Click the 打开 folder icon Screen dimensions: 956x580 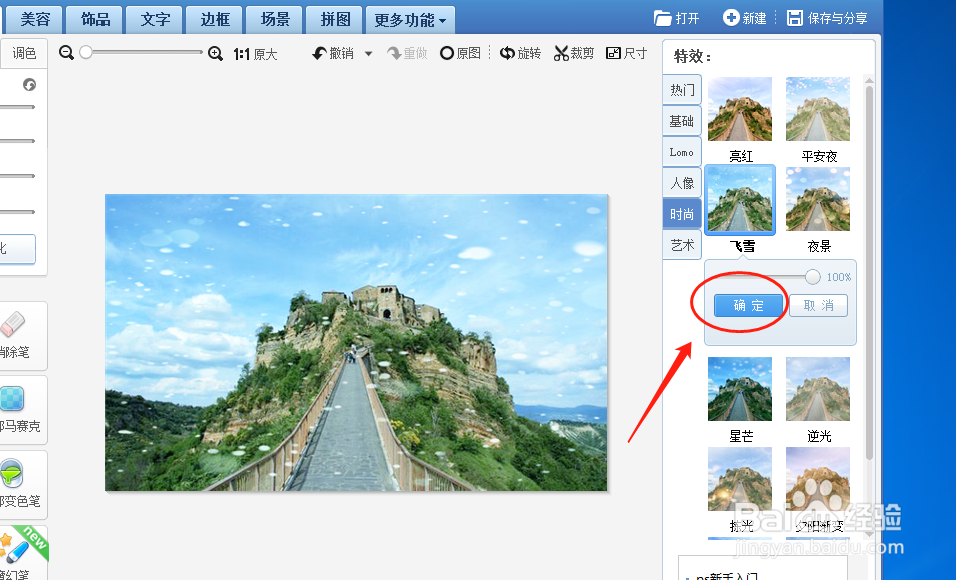[x=663, y=18]
